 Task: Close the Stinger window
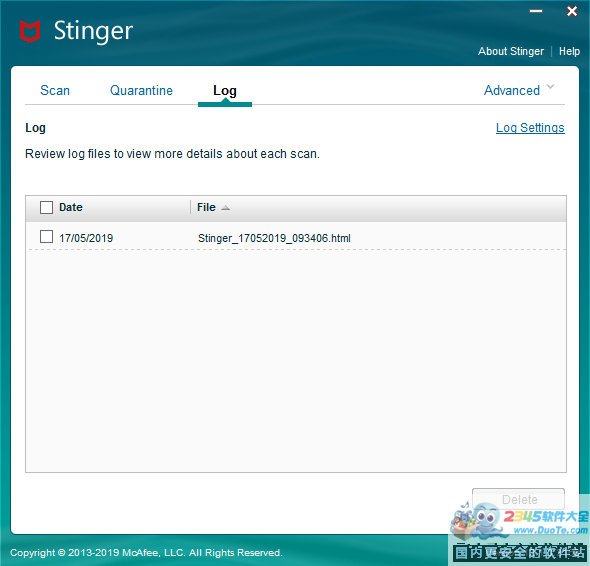click(572, 11)
